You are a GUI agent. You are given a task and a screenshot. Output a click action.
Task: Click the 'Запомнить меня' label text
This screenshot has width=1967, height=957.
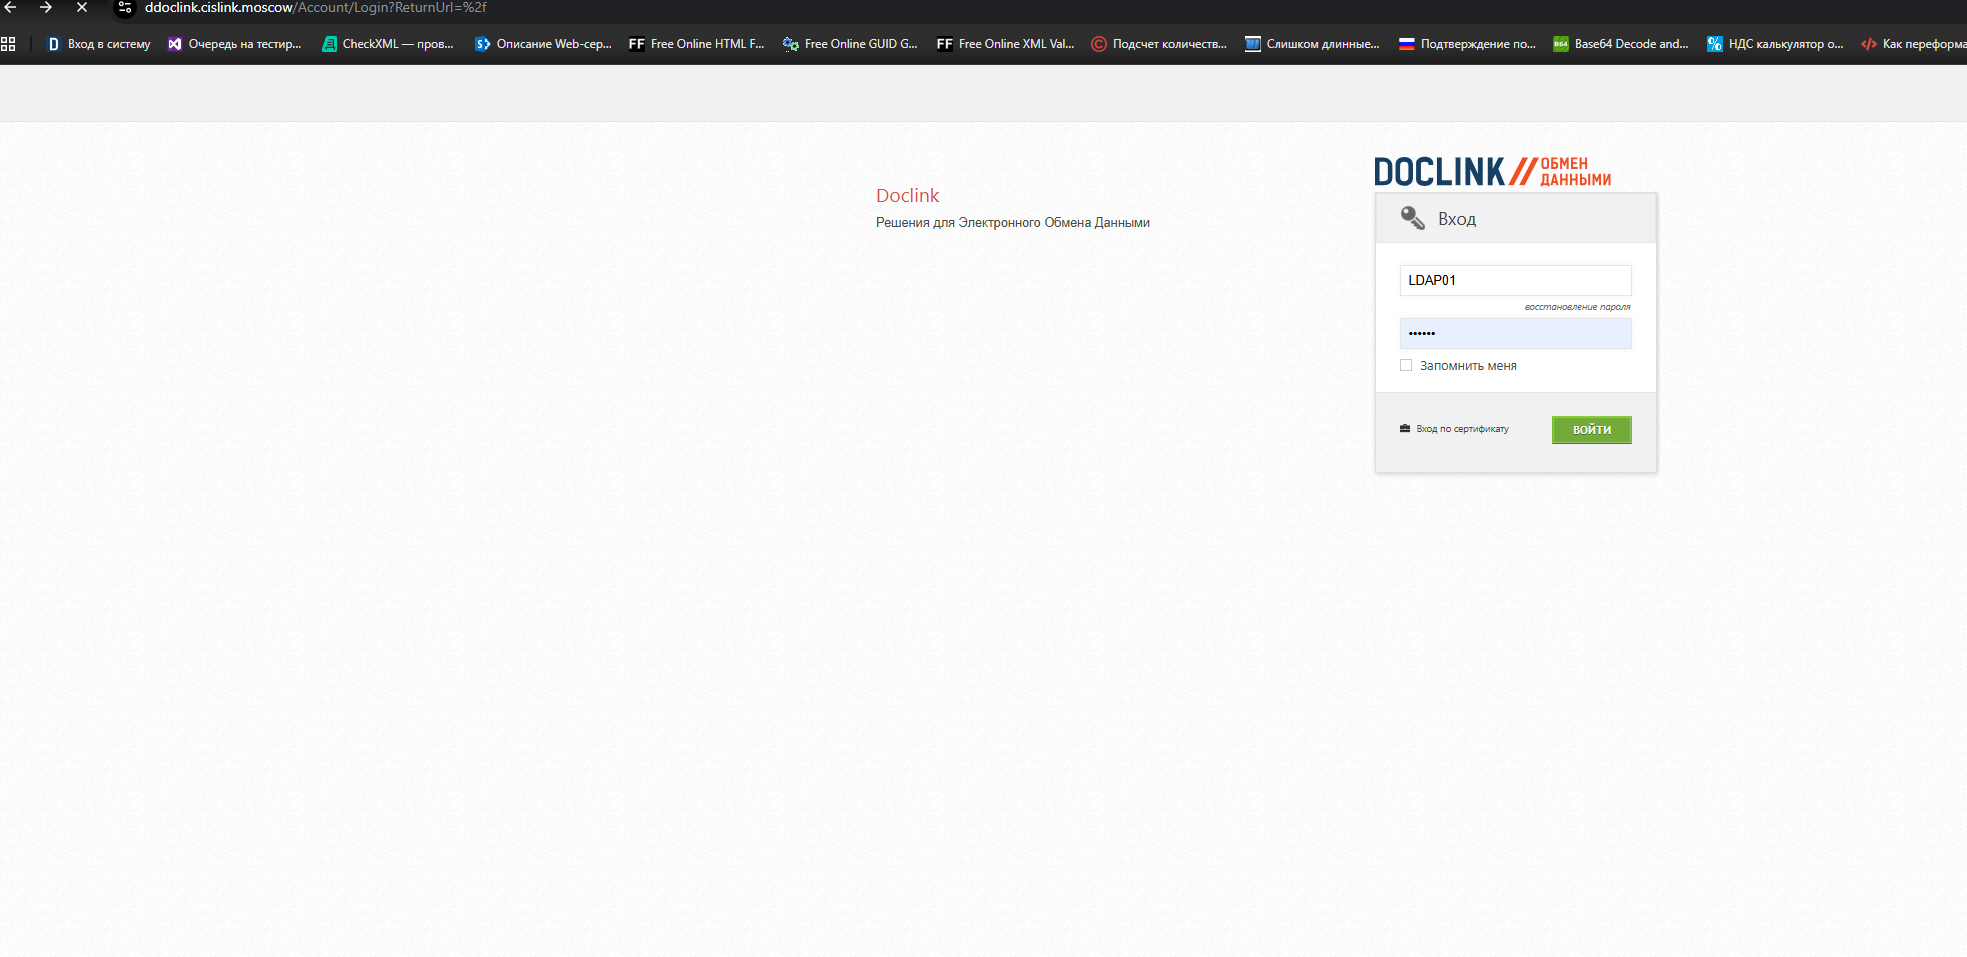click(x=1468, y=366)
